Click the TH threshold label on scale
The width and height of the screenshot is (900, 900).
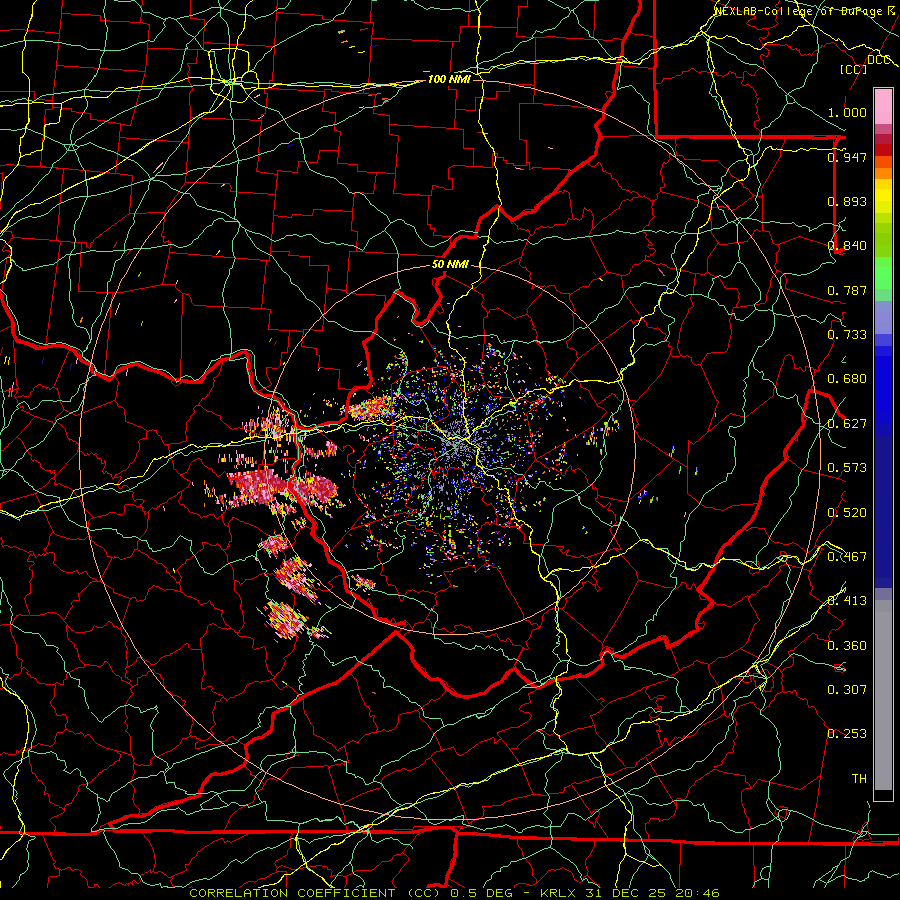(x=859, y=779)
